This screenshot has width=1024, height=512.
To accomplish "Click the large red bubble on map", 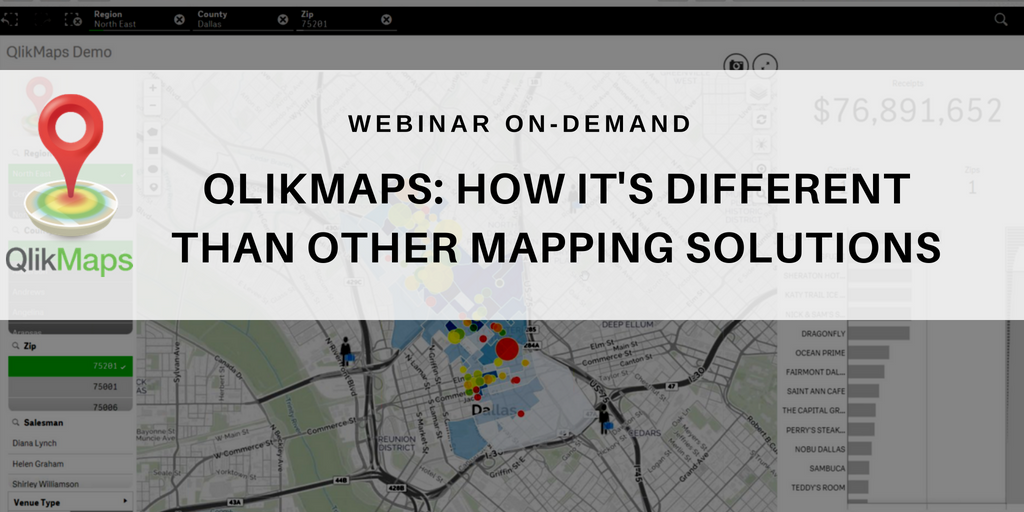I will click(507, 349).
